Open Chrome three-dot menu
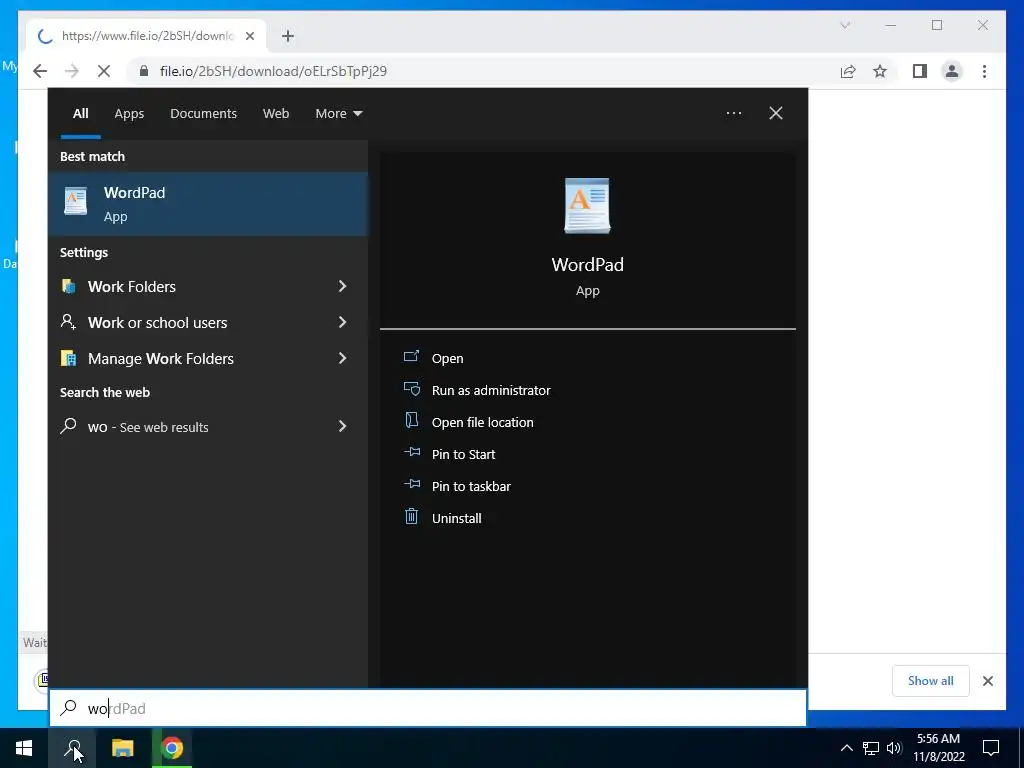This screenshot has height=768, width=1024. [984, 71]
